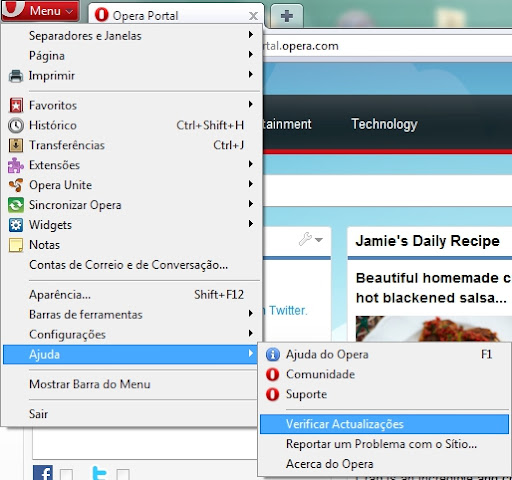Click the Opera icon beside Comunidade

pos(273,374)
